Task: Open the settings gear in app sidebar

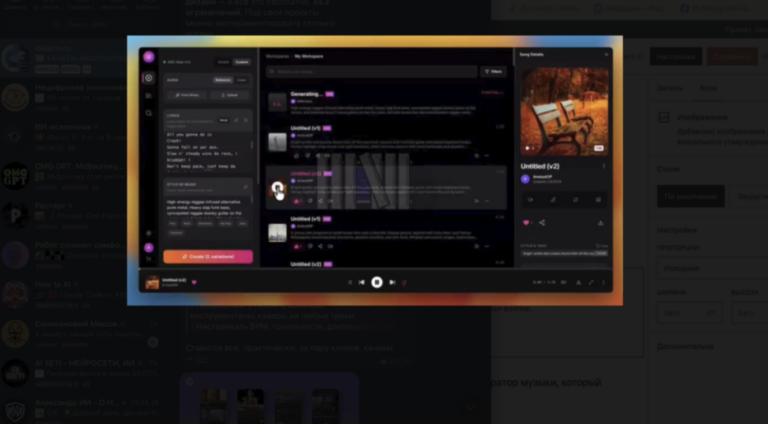Action: [x=149, y=234]
